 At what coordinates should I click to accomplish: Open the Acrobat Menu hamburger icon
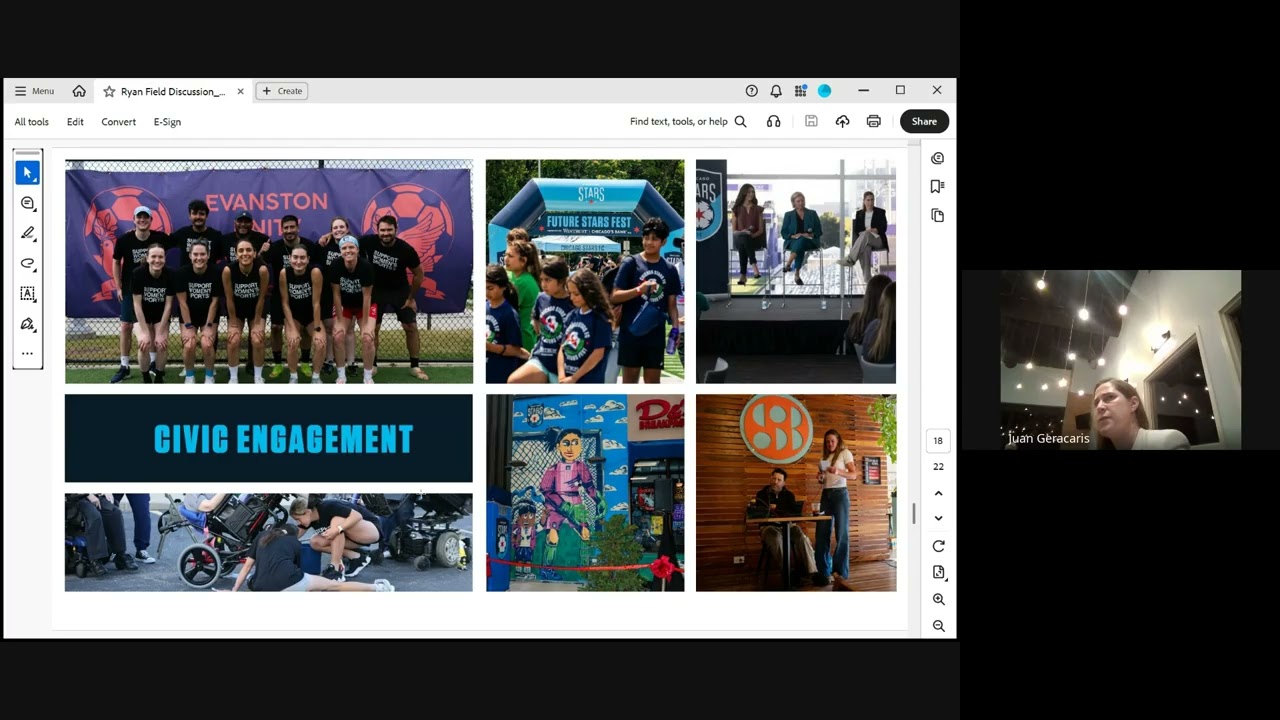[x=20, y=91]
